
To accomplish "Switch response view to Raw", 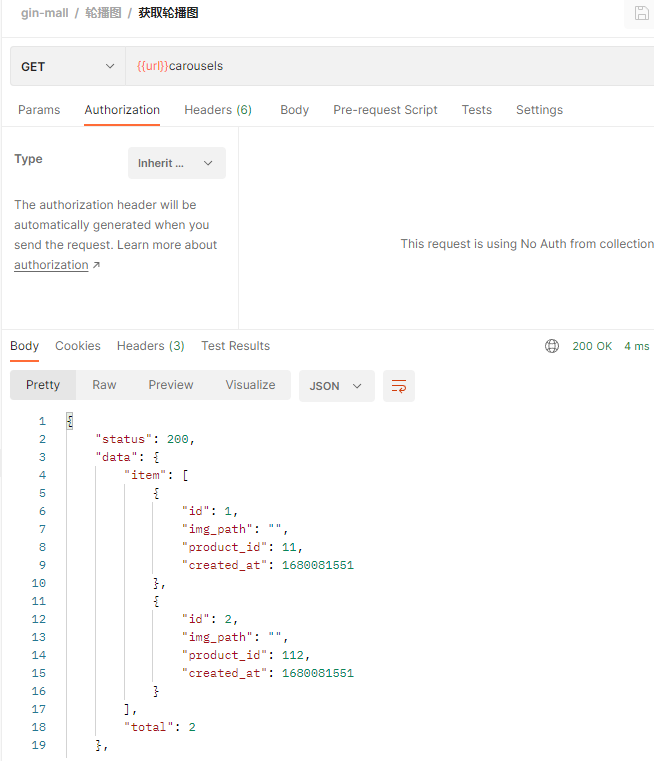I will pyautogui.click(x=104, y=385).
